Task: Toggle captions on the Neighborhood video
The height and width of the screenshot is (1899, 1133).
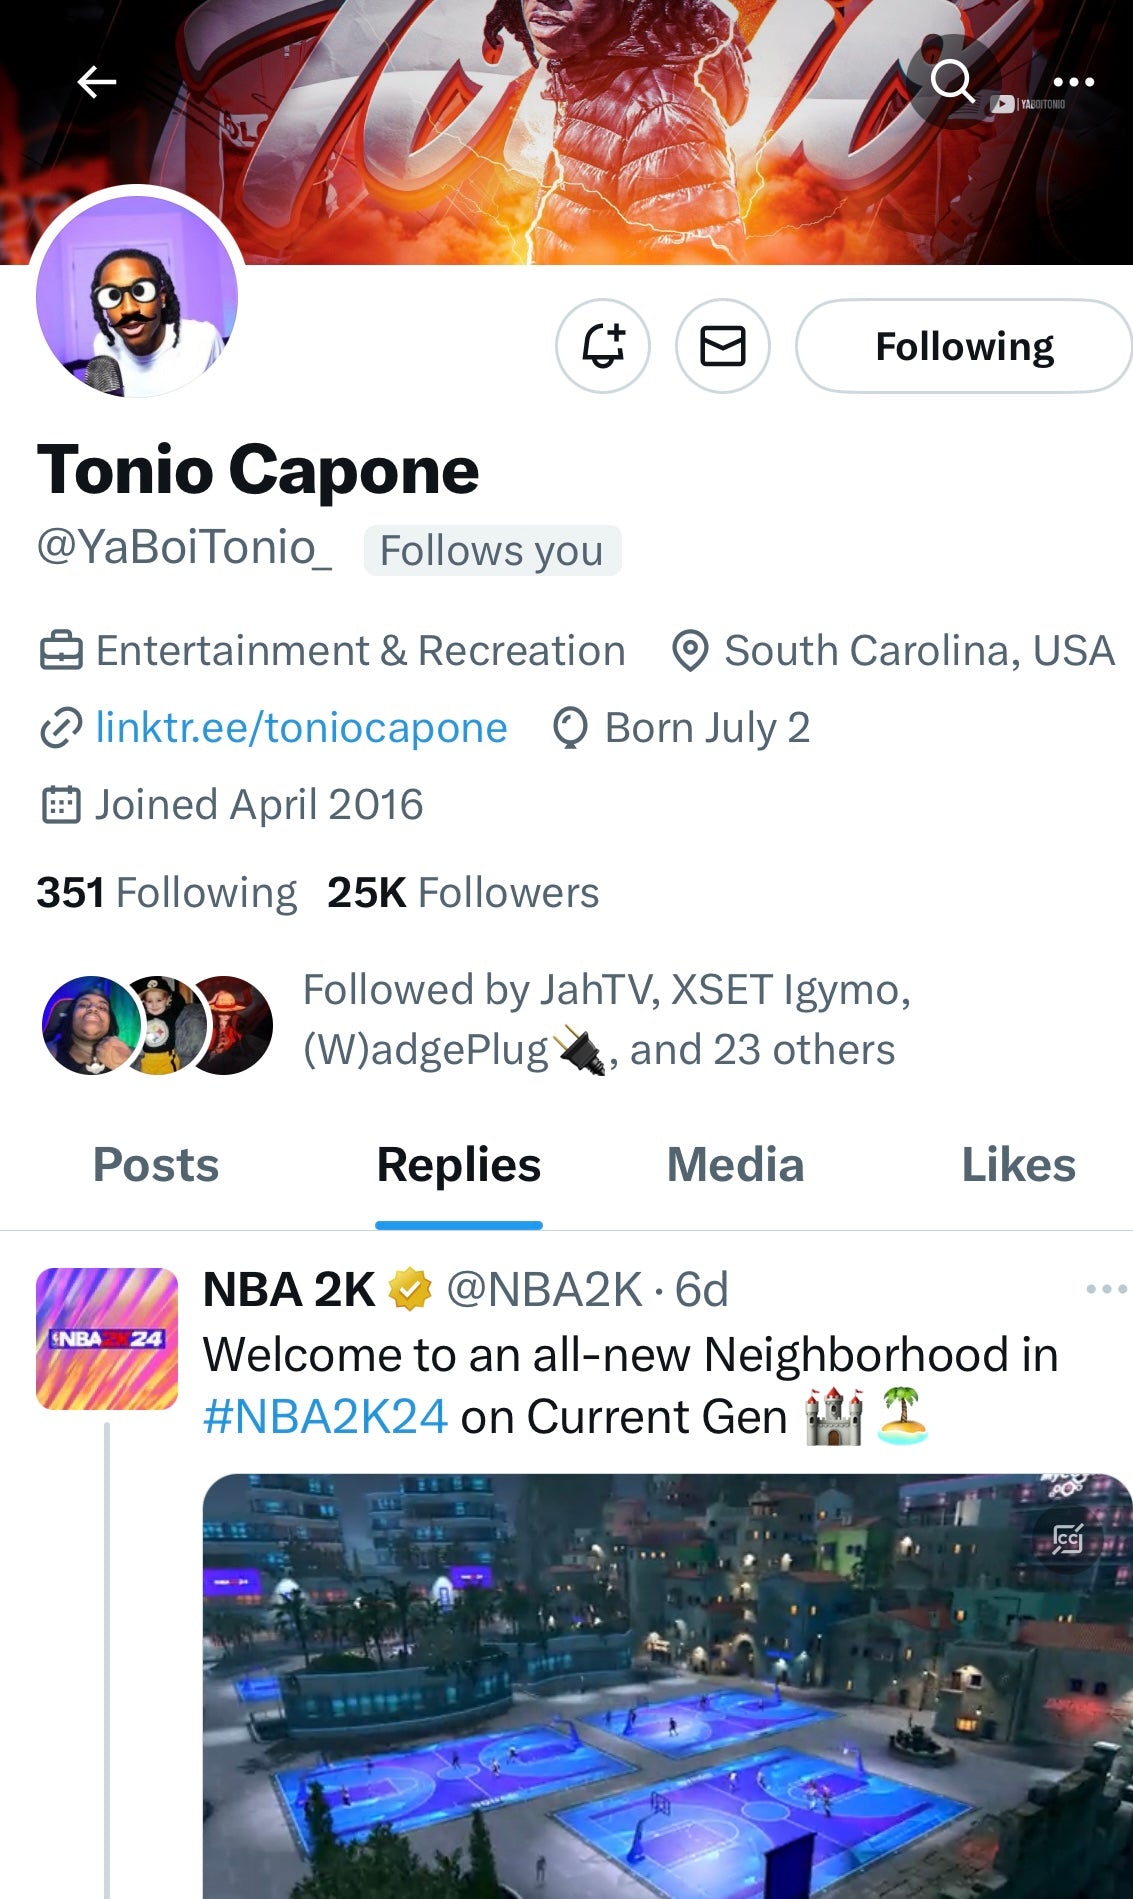Action: 1067,1538
